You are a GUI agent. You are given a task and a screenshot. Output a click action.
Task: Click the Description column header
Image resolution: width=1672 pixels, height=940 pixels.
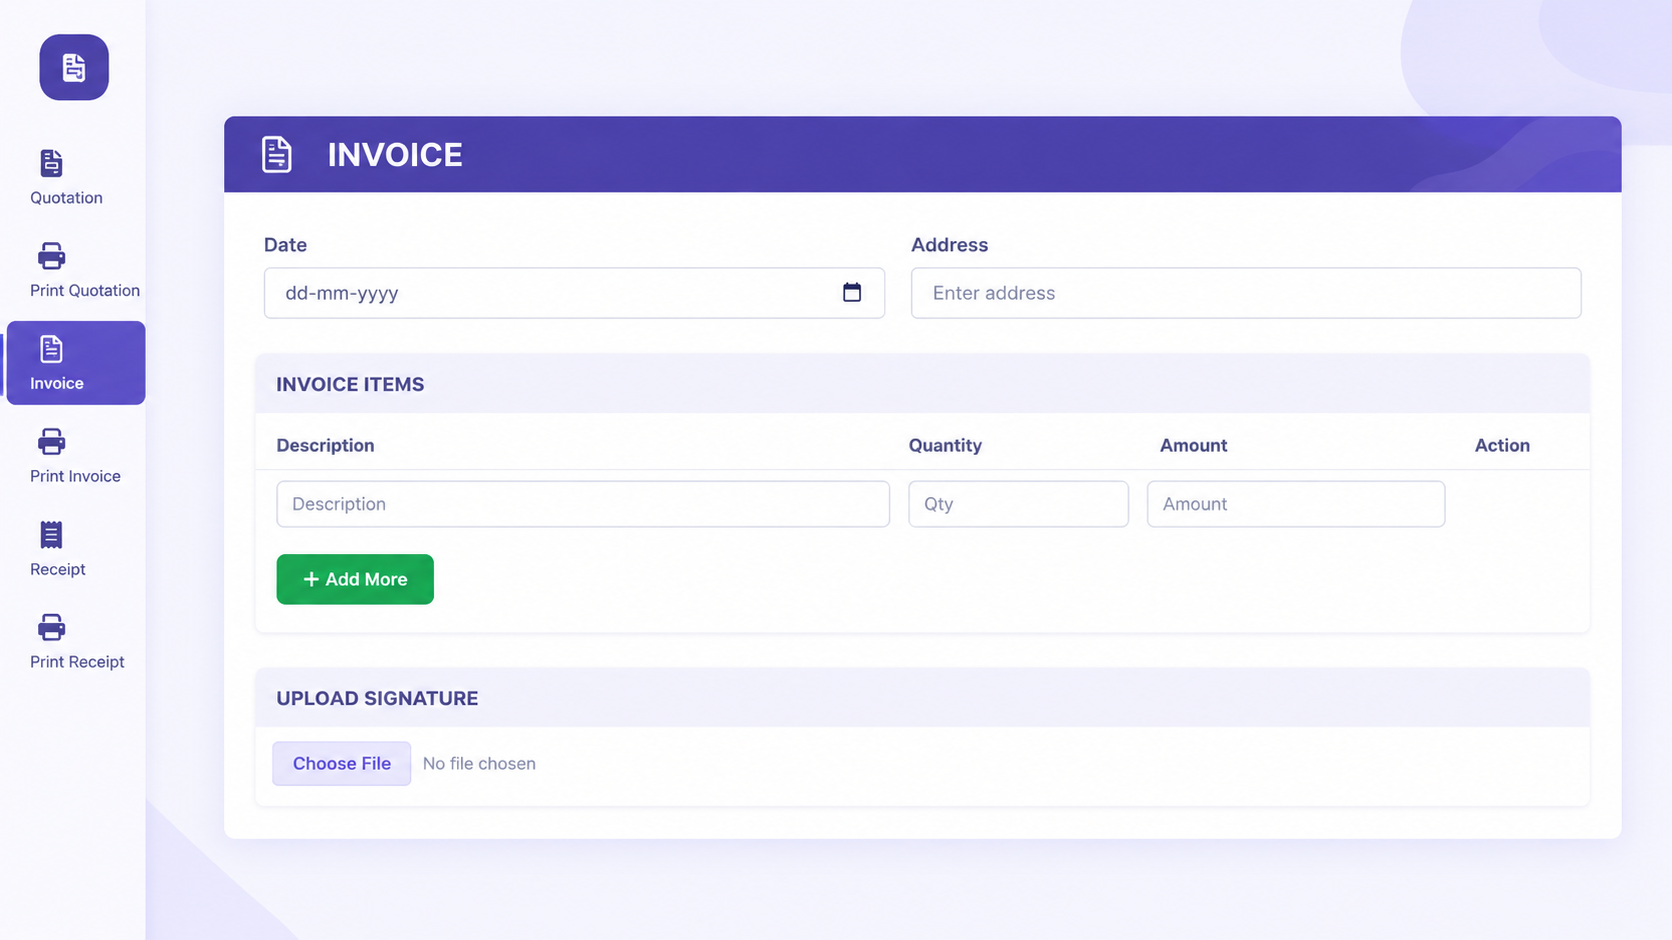tap(325, 446)
